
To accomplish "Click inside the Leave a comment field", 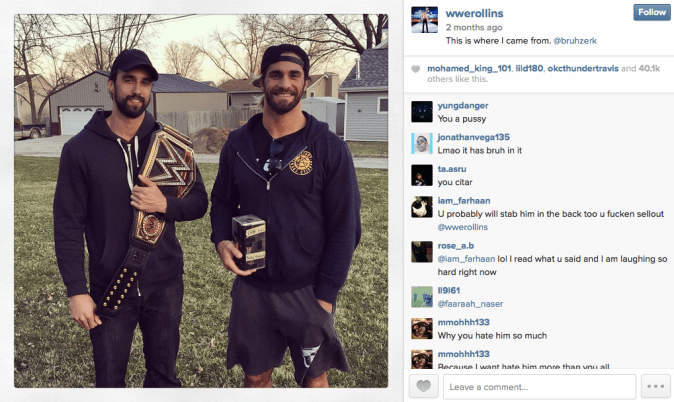I will coord(539,387).
